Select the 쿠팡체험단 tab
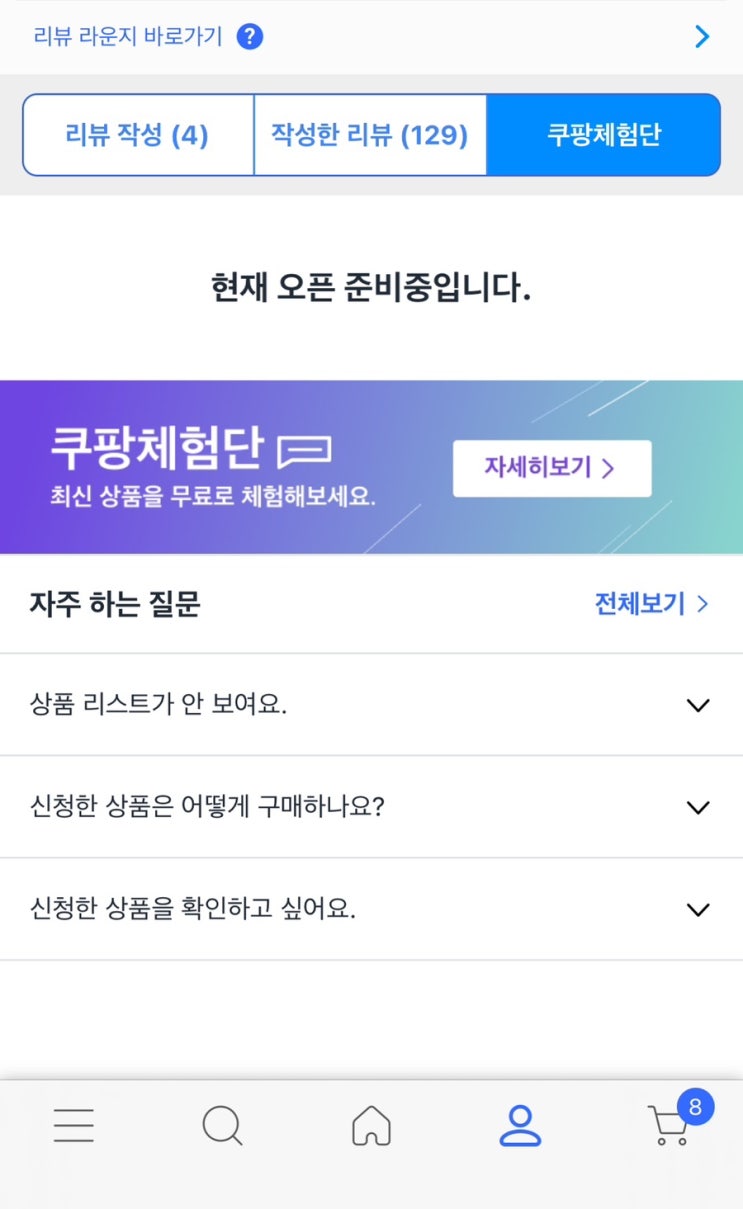 (x=604, y=135)
